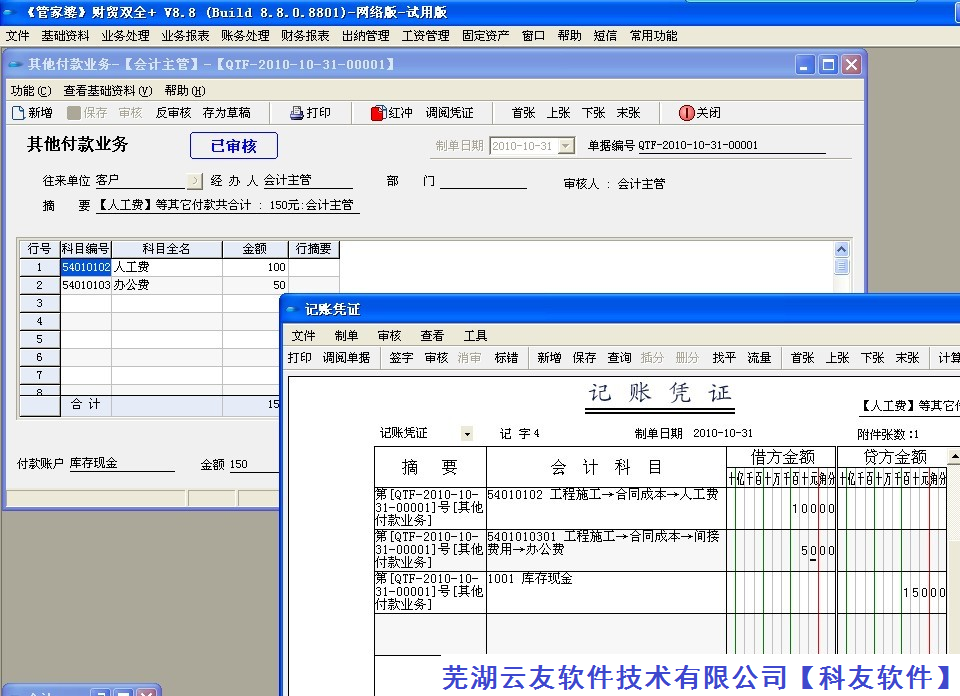Click 签字 in the voucher toolbar
Screen dimensions: 960x696
pos(401,358)
